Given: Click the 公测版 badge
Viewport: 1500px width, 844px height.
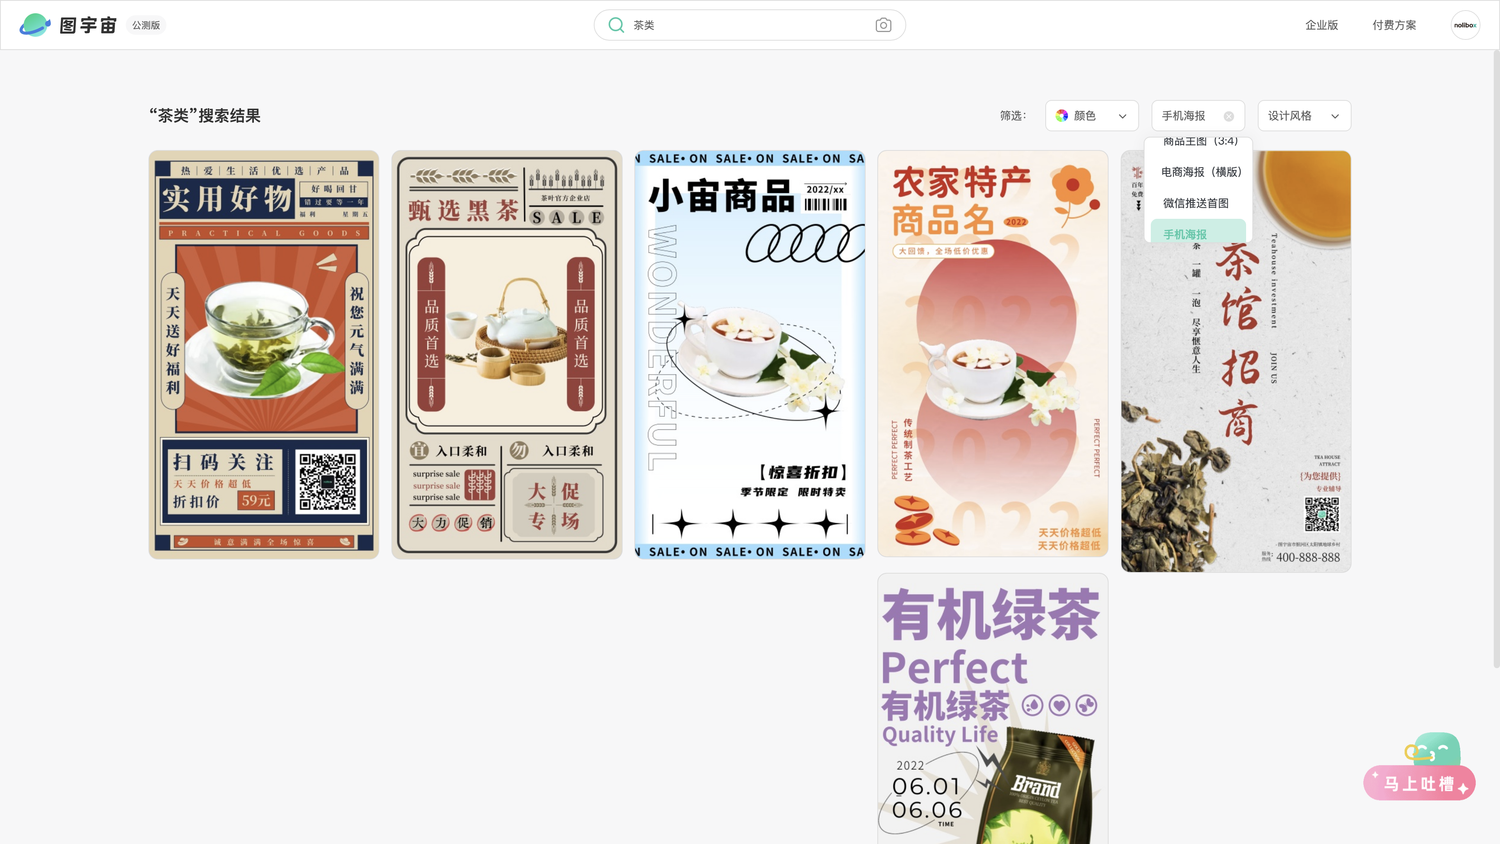Looking at the screenshot, I should tap(146, 25).
